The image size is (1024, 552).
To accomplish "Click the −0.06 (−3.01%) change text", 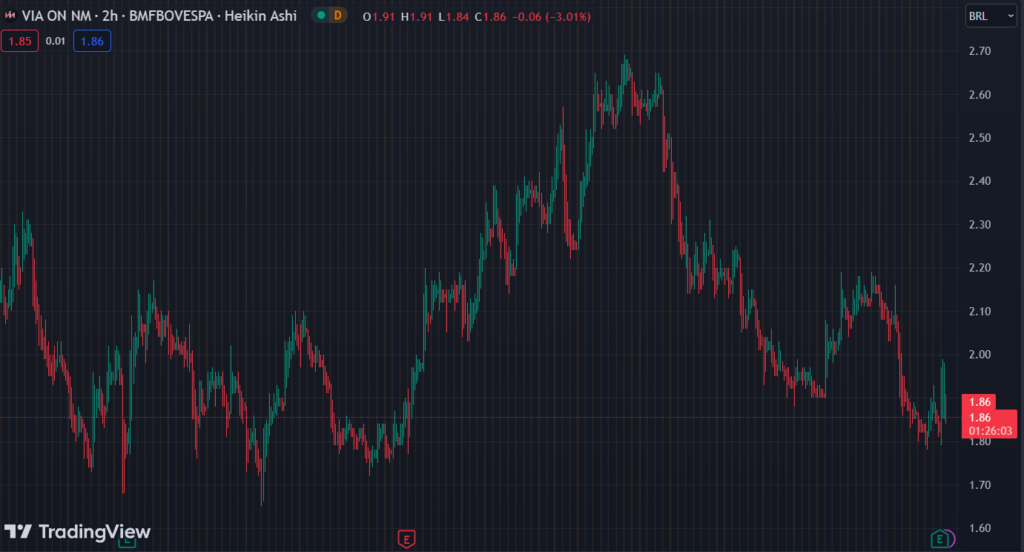I will pyautogui.click(x=551, y=16).
